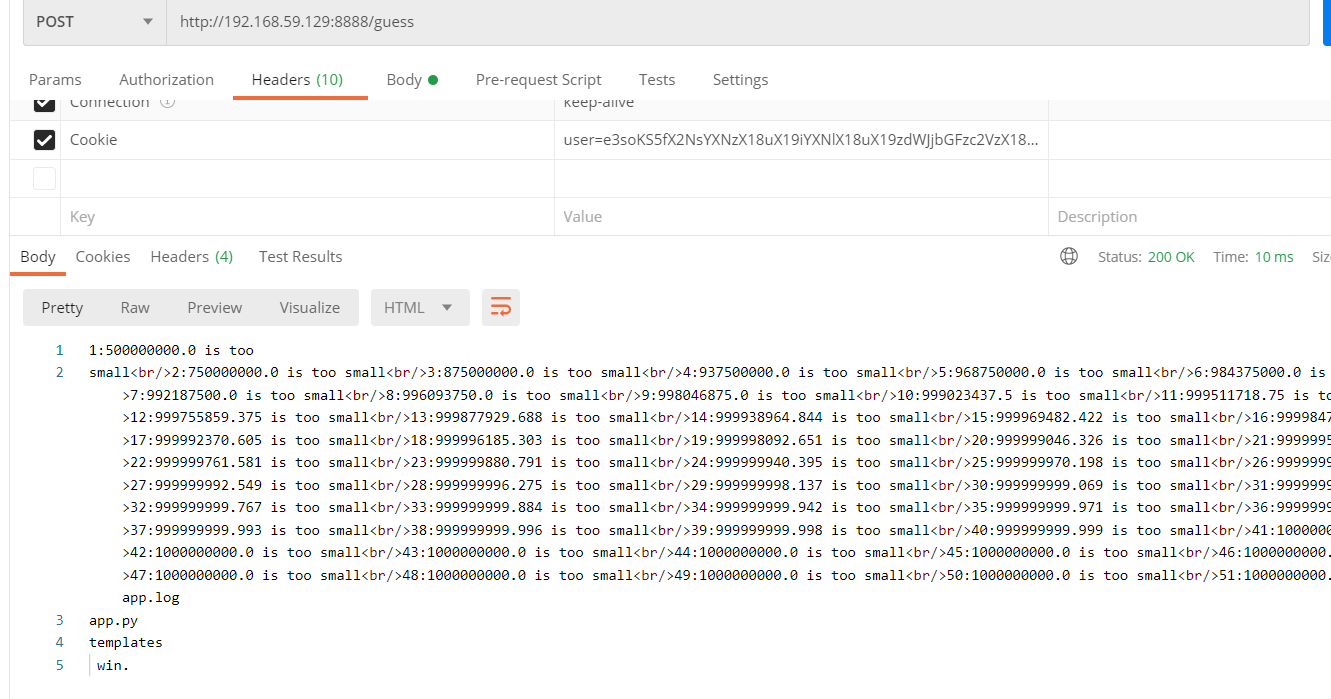Image resolution: width=1331 pixels, height=699 pixels.
Task: Click the info icon beside Connection header
Action: (168, 103)
